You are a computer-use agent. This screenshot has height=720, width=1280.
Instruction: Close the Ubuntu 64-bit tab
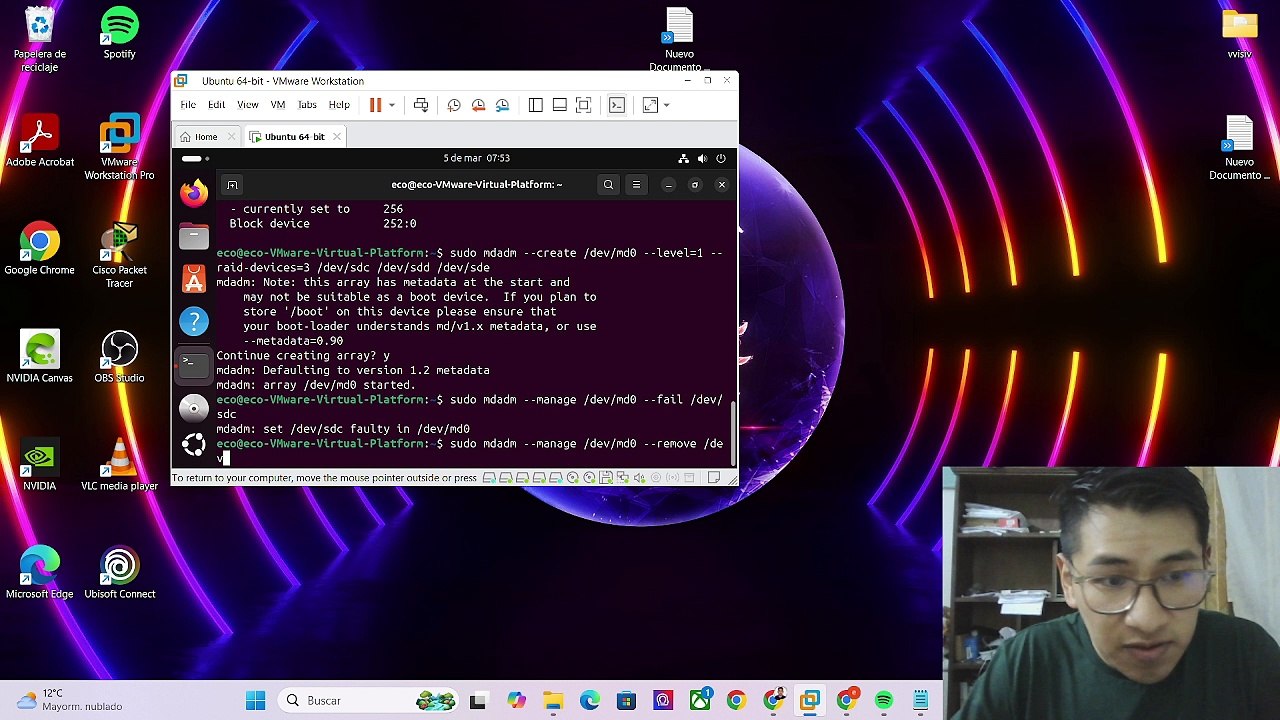pos(337,137)
